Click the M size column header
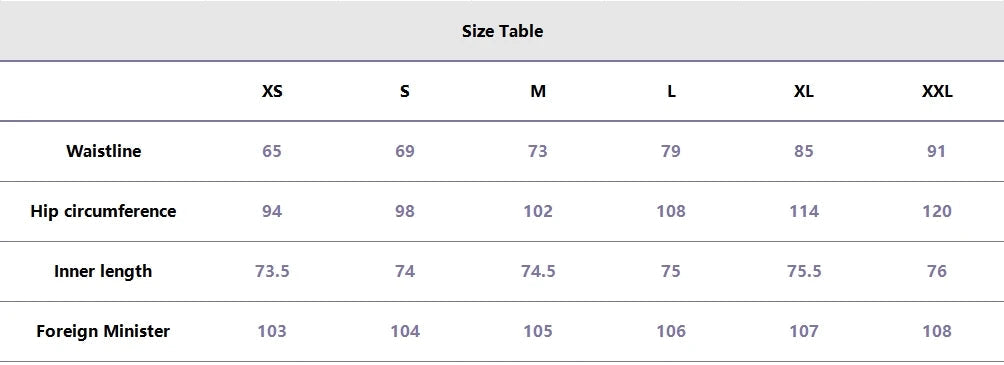Image resolution: width=1004 pixels, height=365 pixels. click(x=538, y=91)
